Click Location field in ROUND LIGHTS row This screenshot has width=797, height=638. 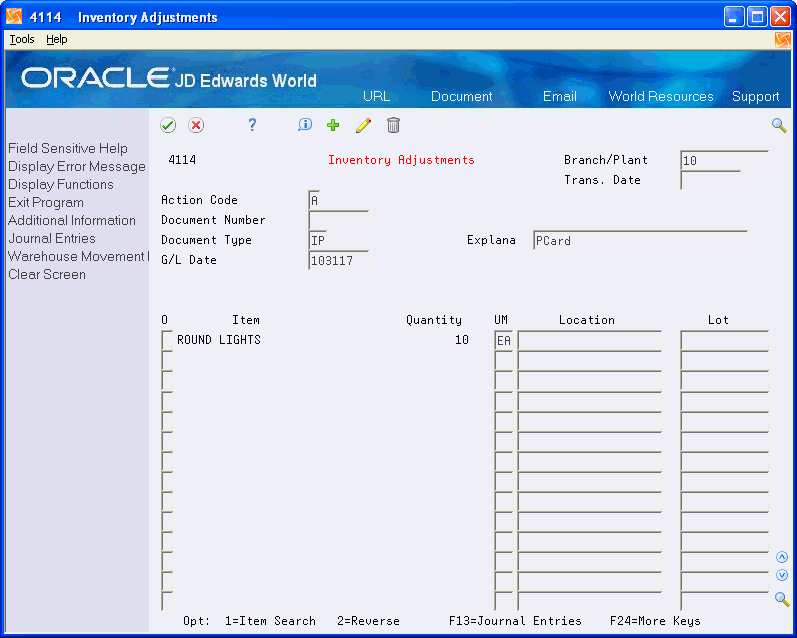coord(590,340)
